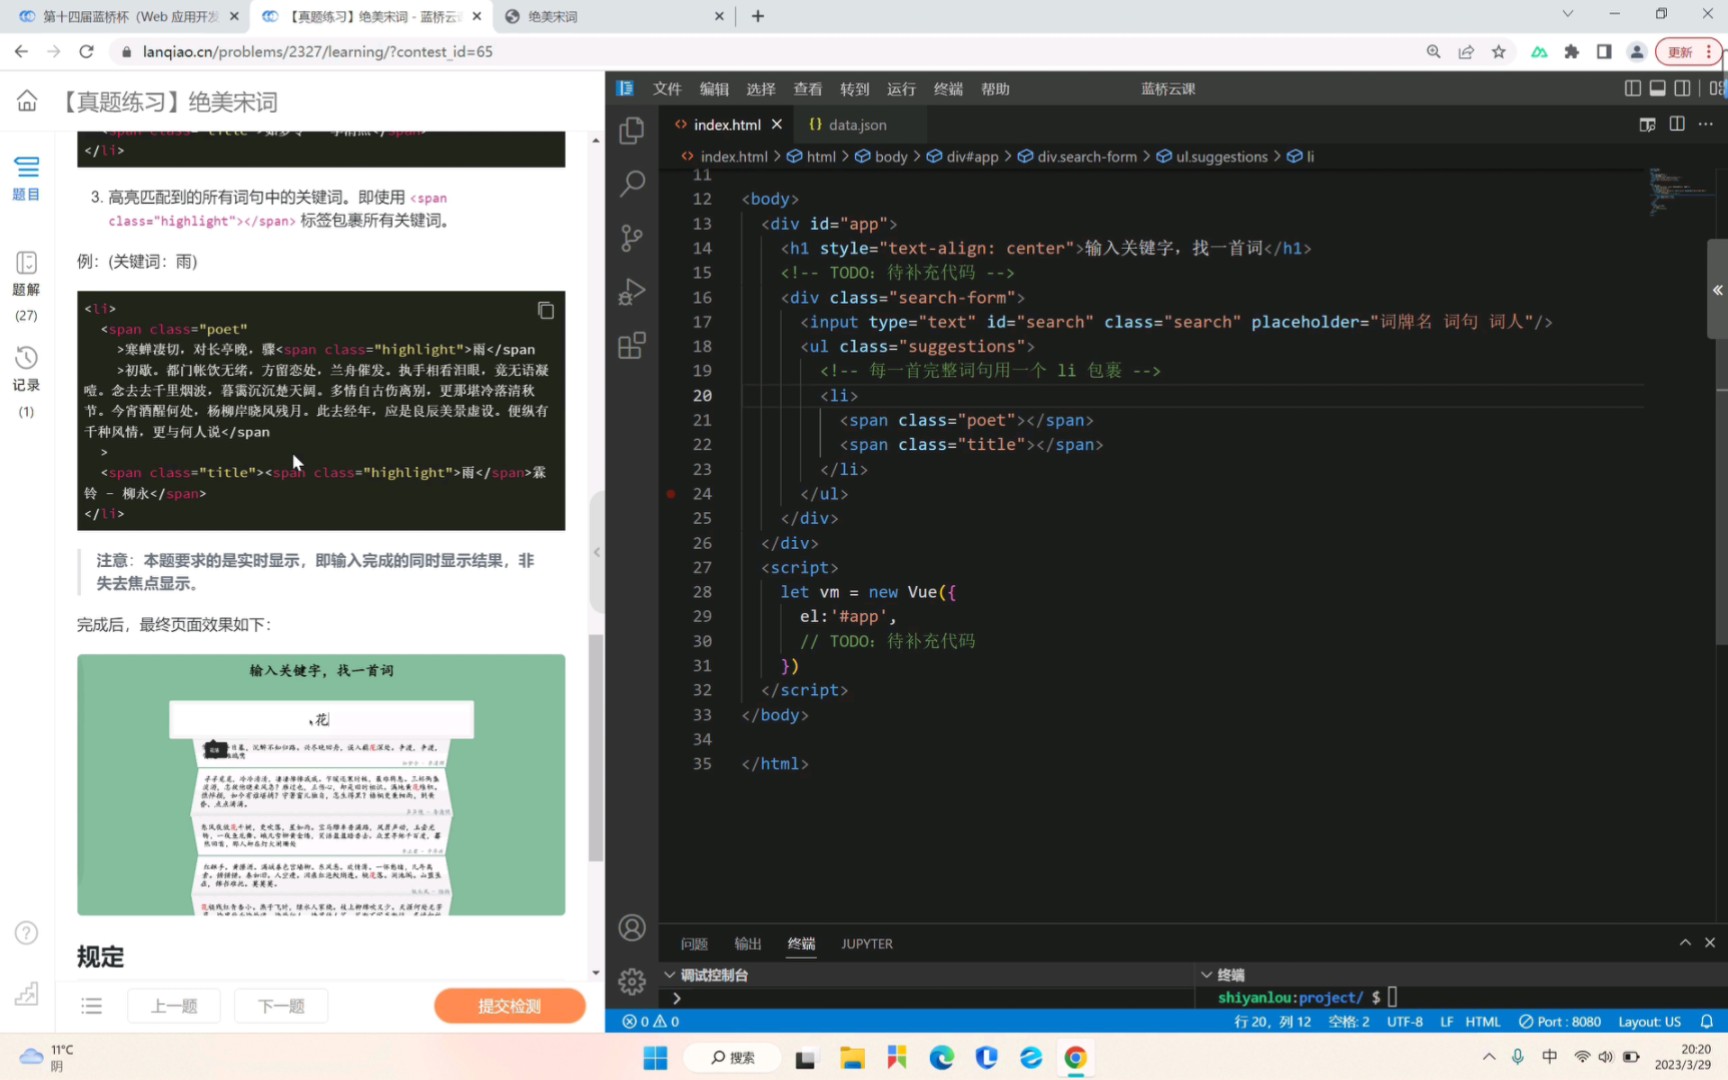This screenshot has width=1728, height=1080.
Task: Open the 终端 menu in the menu bar
Action: (x=948, y=88)
